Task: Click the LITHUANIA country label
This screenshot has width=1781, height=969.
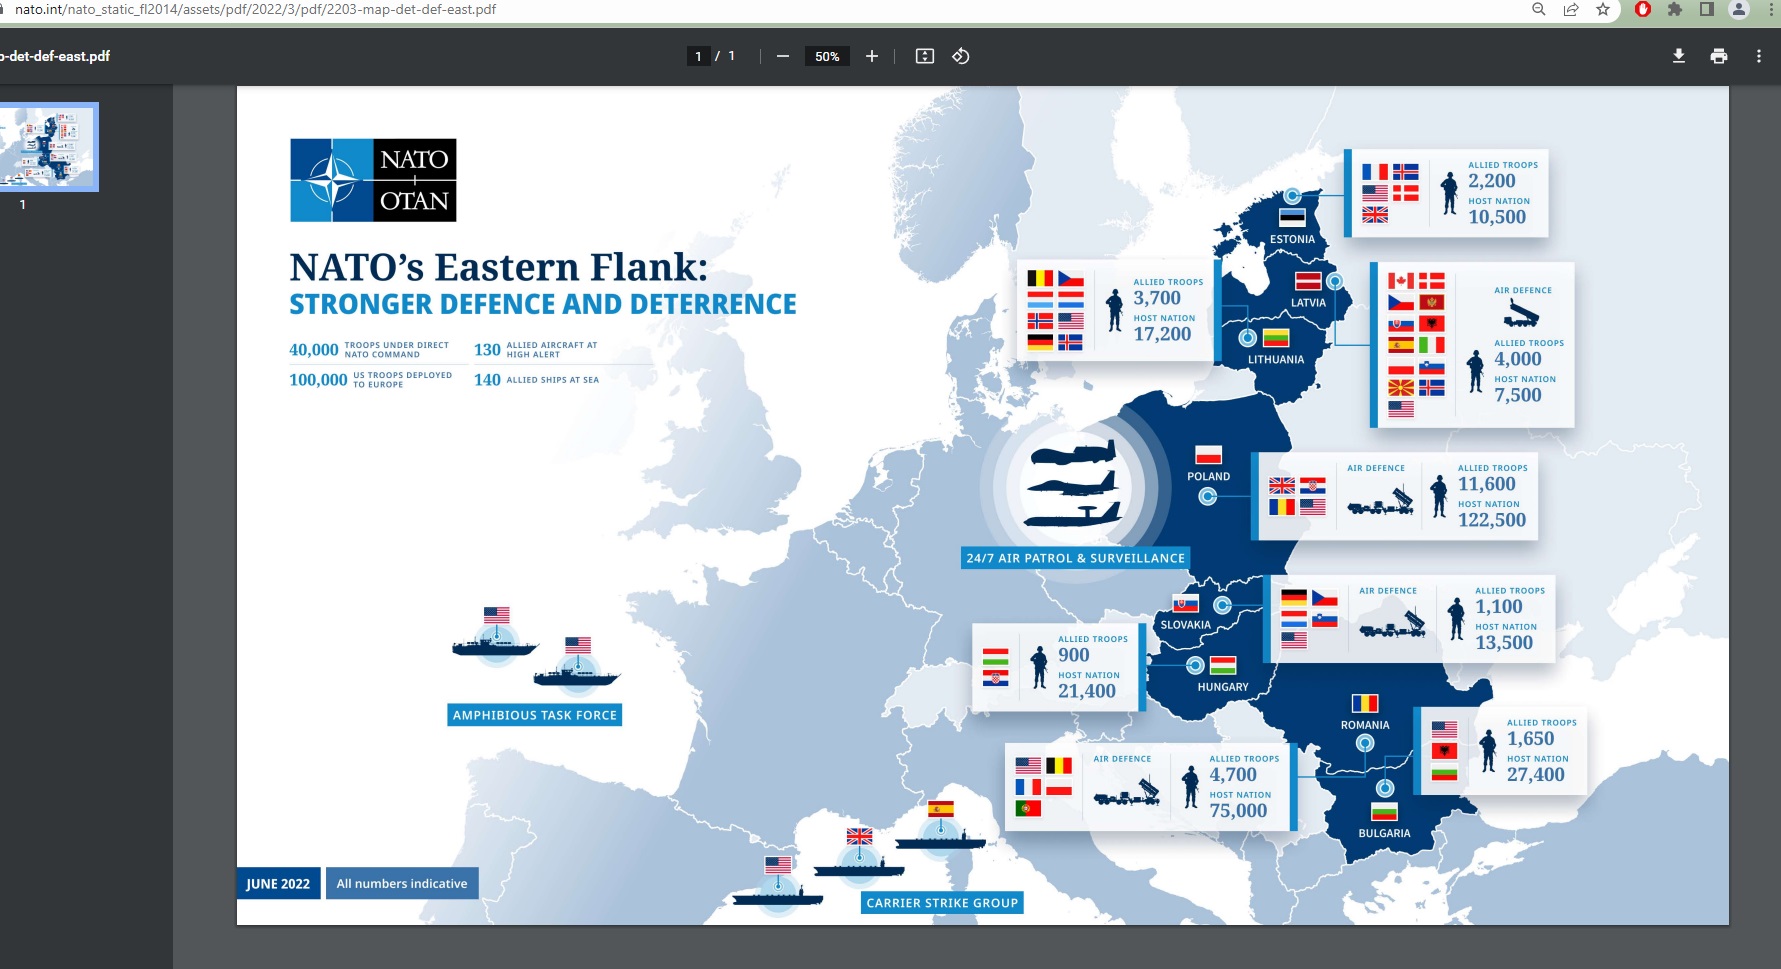Action: click(x=1276, y=360)
